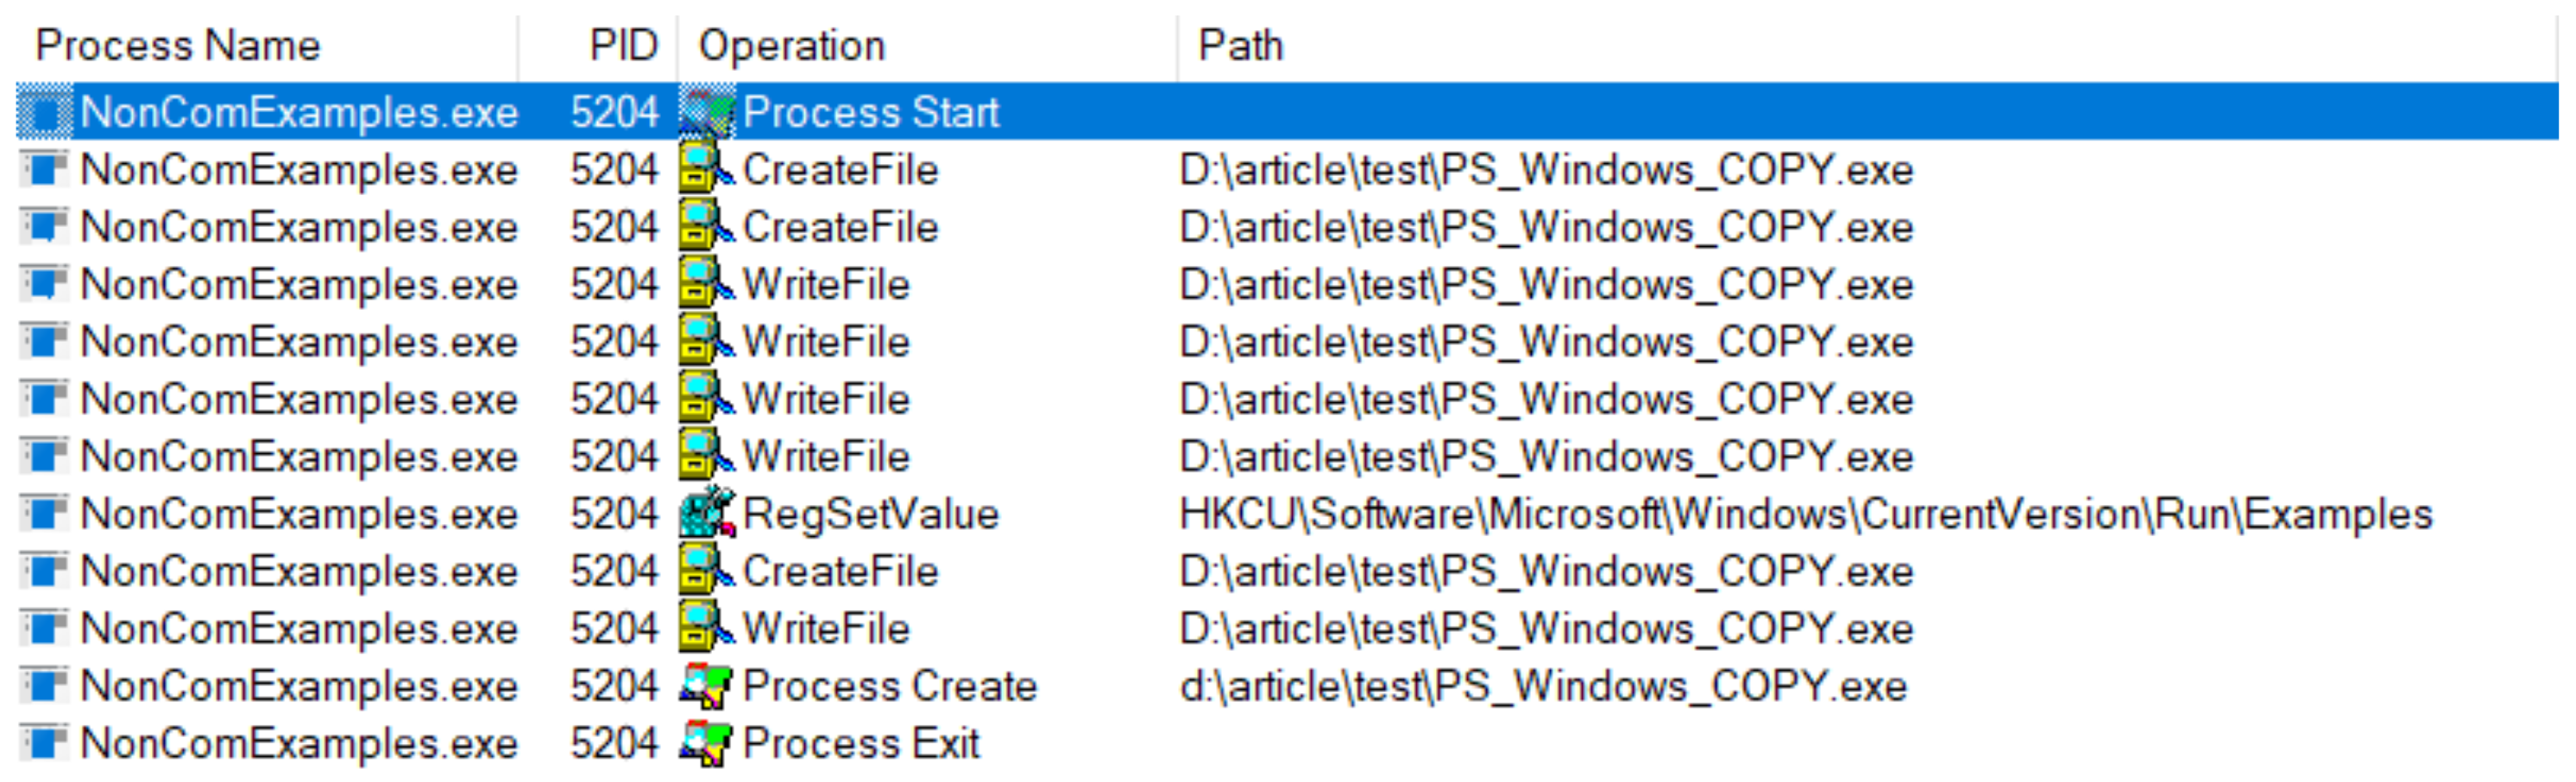Click the RegSetValue registry operation icon
Viewport: 2576px width, 782px height.
coord(707,514)
